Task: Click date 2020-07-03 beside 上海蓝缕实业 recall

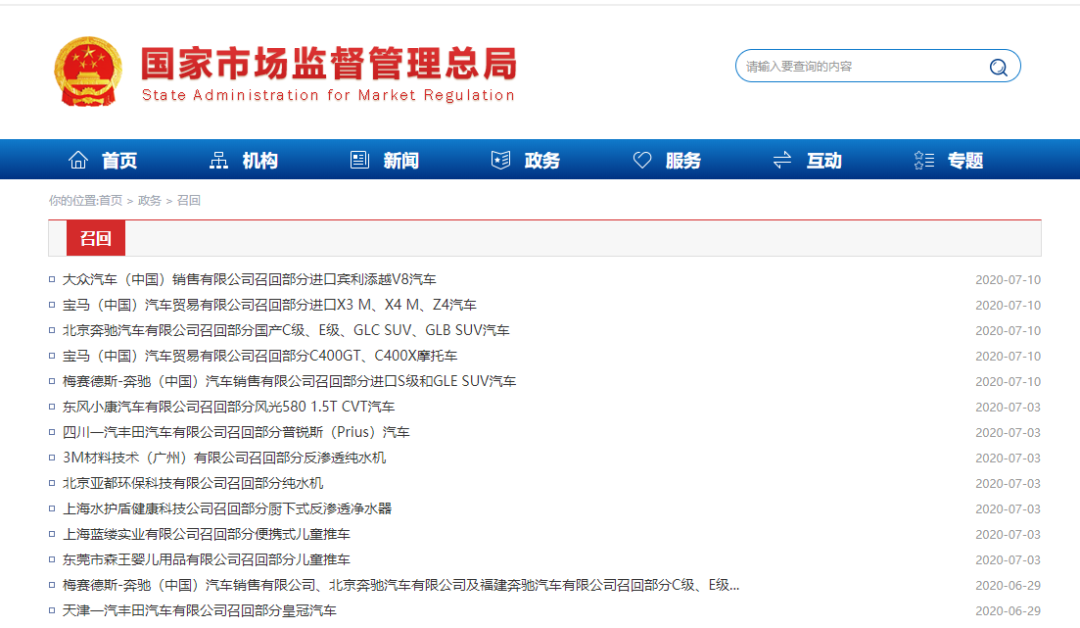Action: coord(1008,534)
